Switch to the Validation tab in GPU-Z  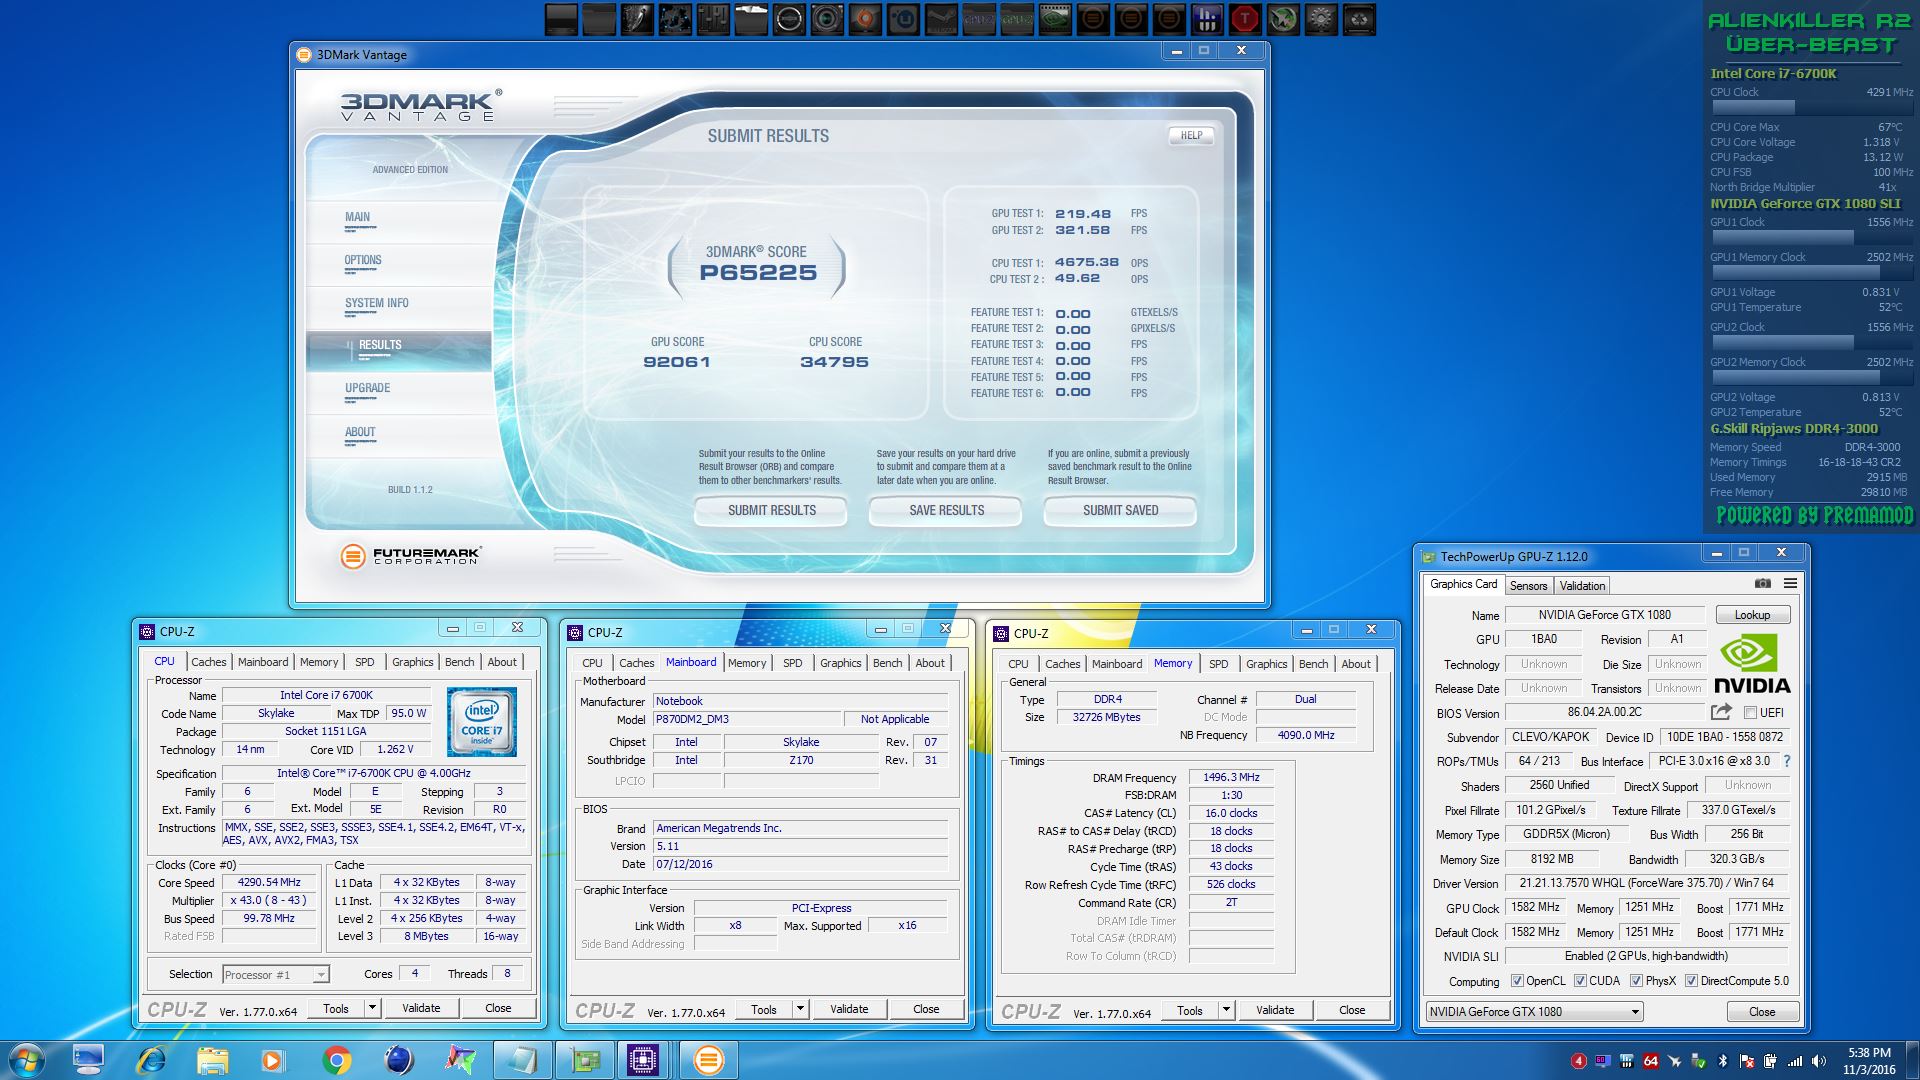tap(1582, 586)
